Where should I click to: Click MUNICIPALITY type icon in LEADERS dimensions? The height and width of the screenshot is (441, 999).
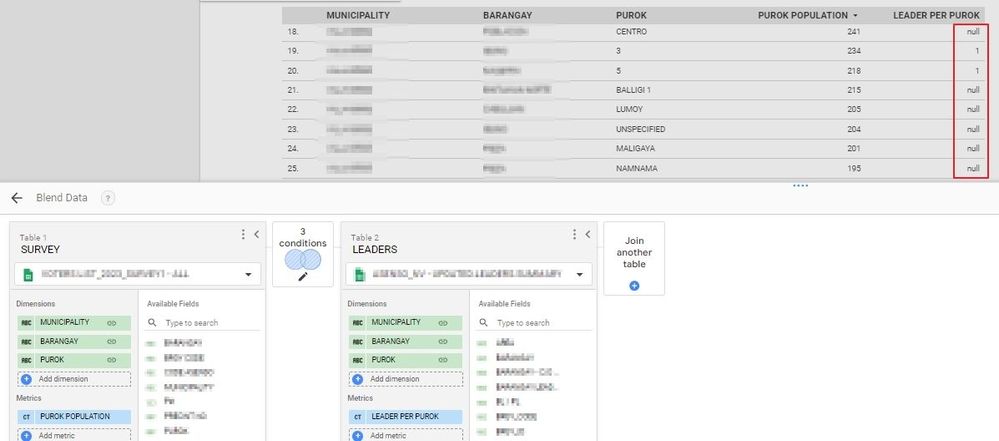point(357,322)
